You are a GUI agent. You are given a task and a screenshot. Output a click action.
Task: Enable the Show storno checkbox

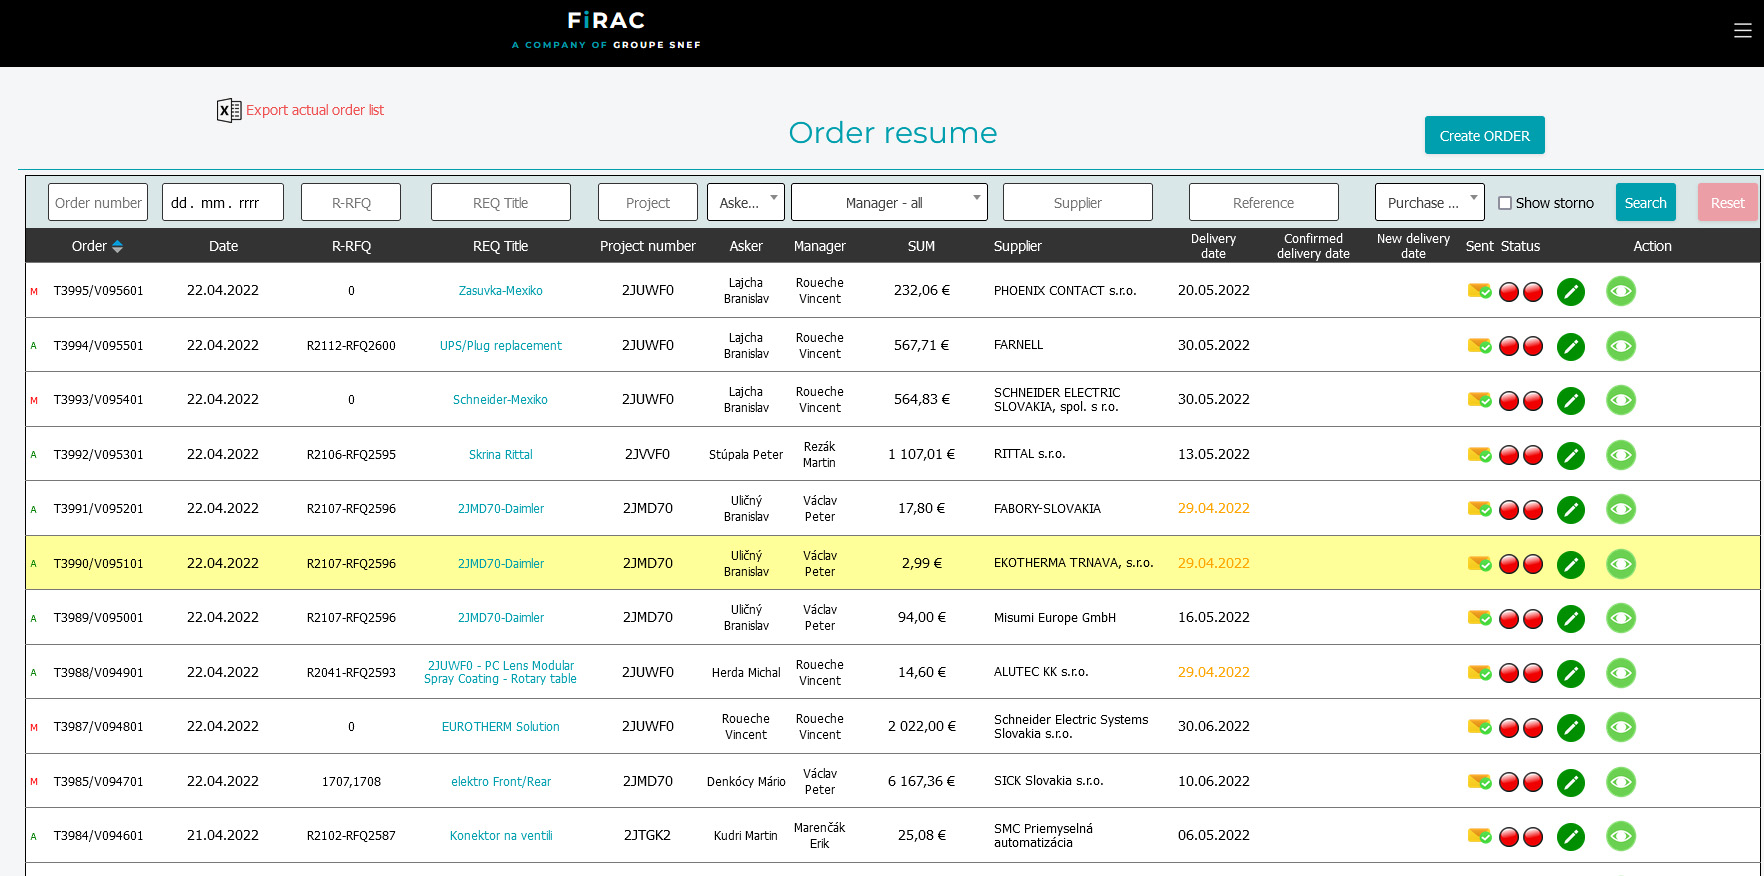click(x=1505, y=203)
